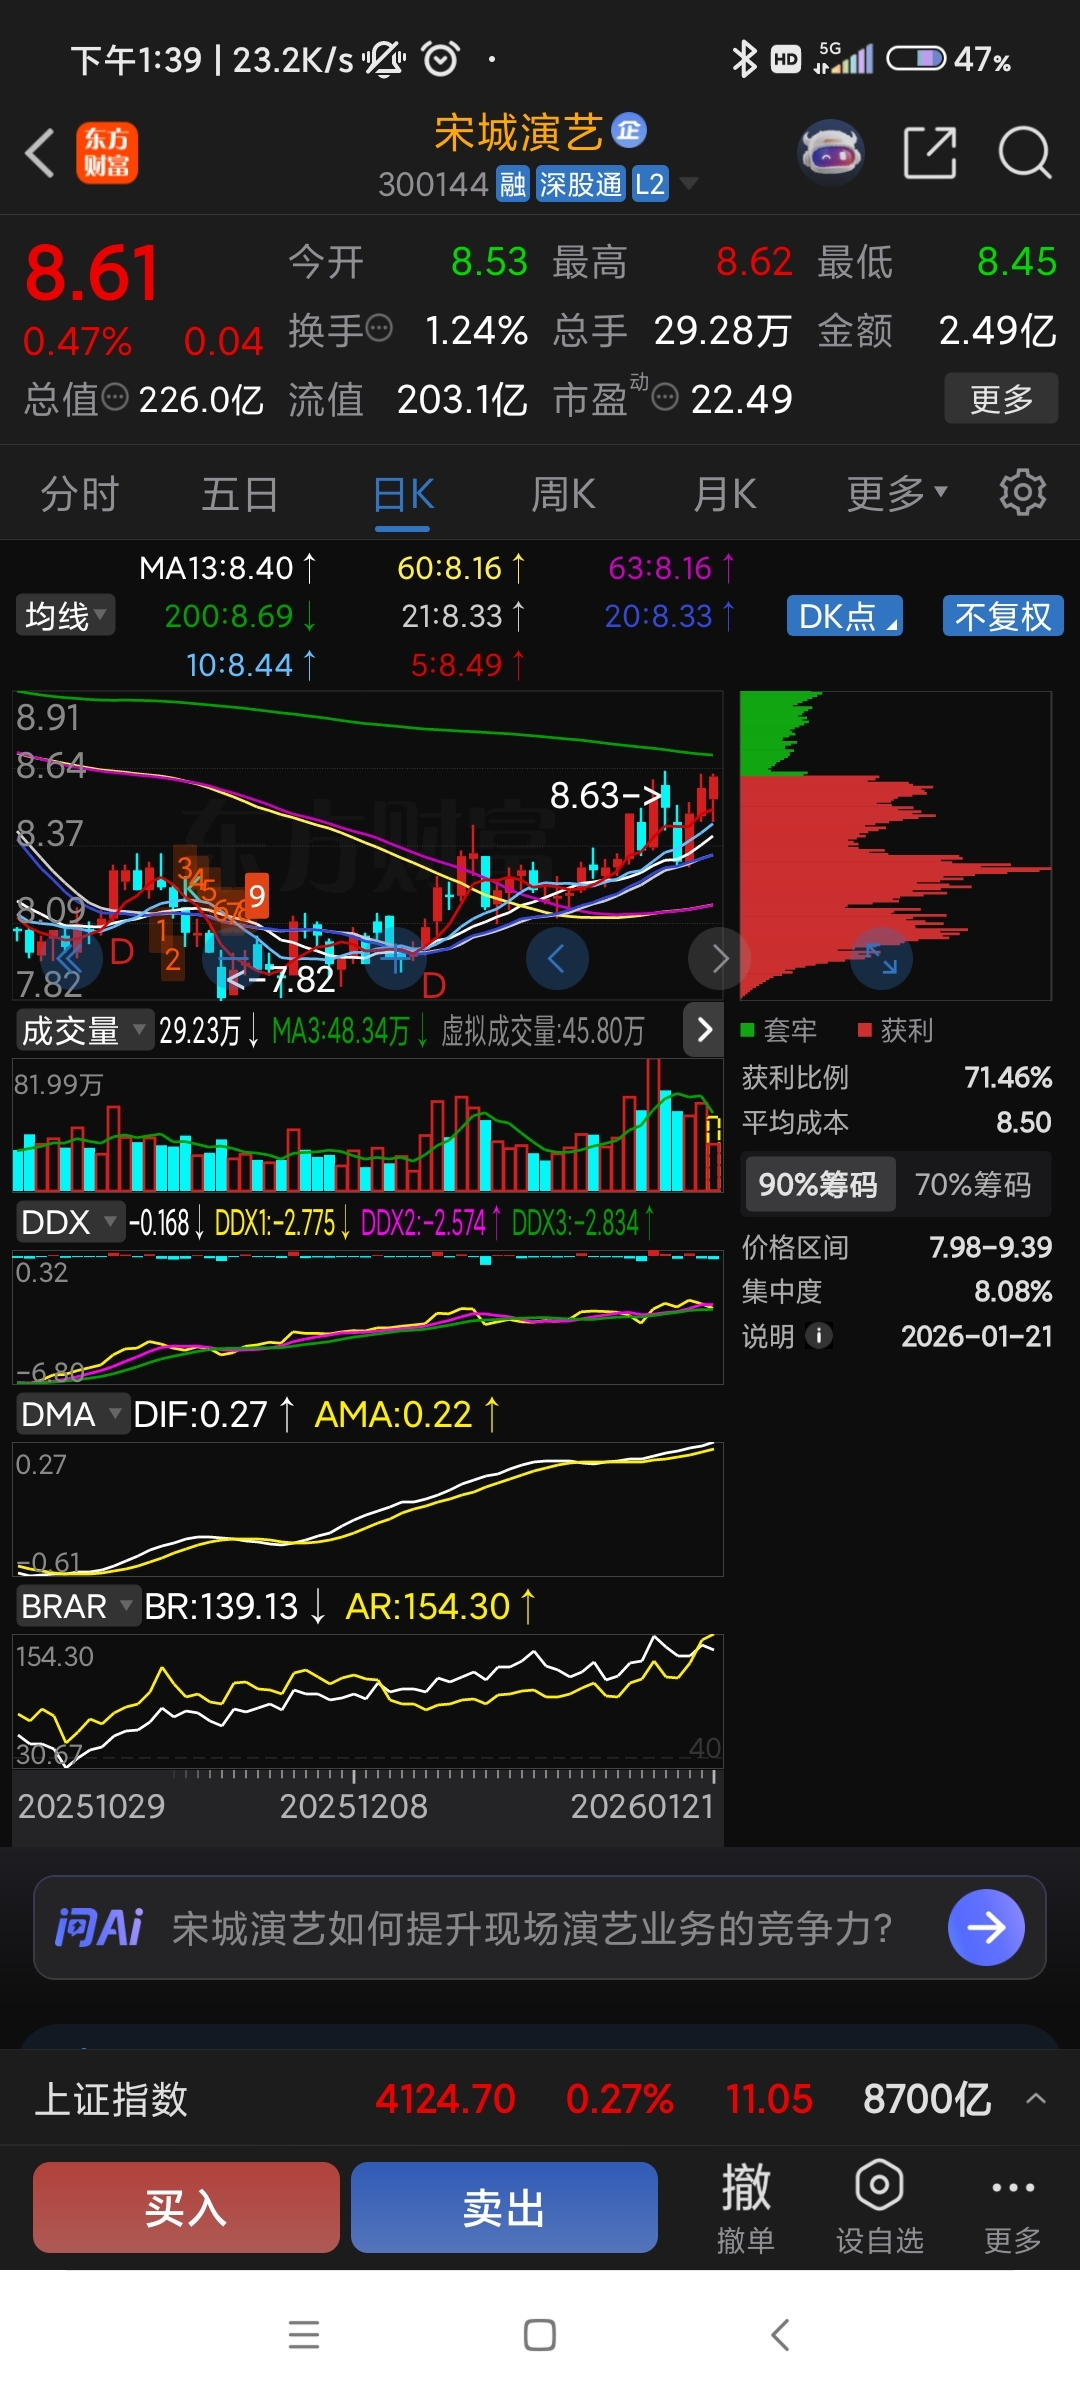Tap the 集中度 8.08% value
1080x2400 pixels.
click(x=1013, y=1291)
